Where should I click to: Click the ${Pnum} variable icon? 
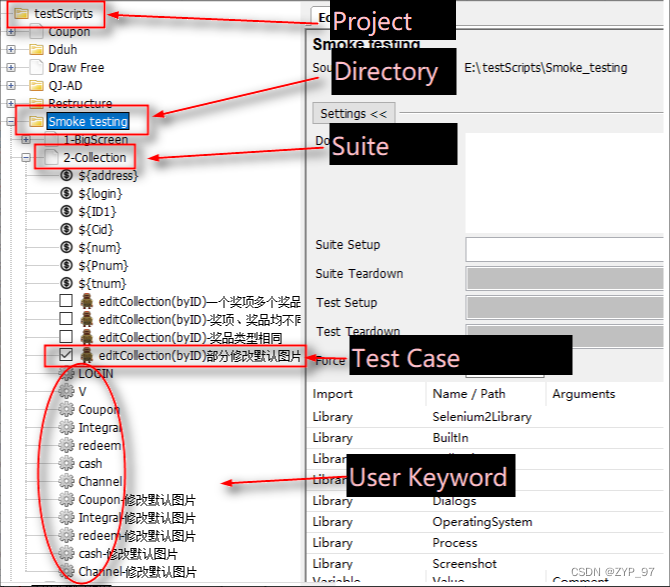(66, 265)
